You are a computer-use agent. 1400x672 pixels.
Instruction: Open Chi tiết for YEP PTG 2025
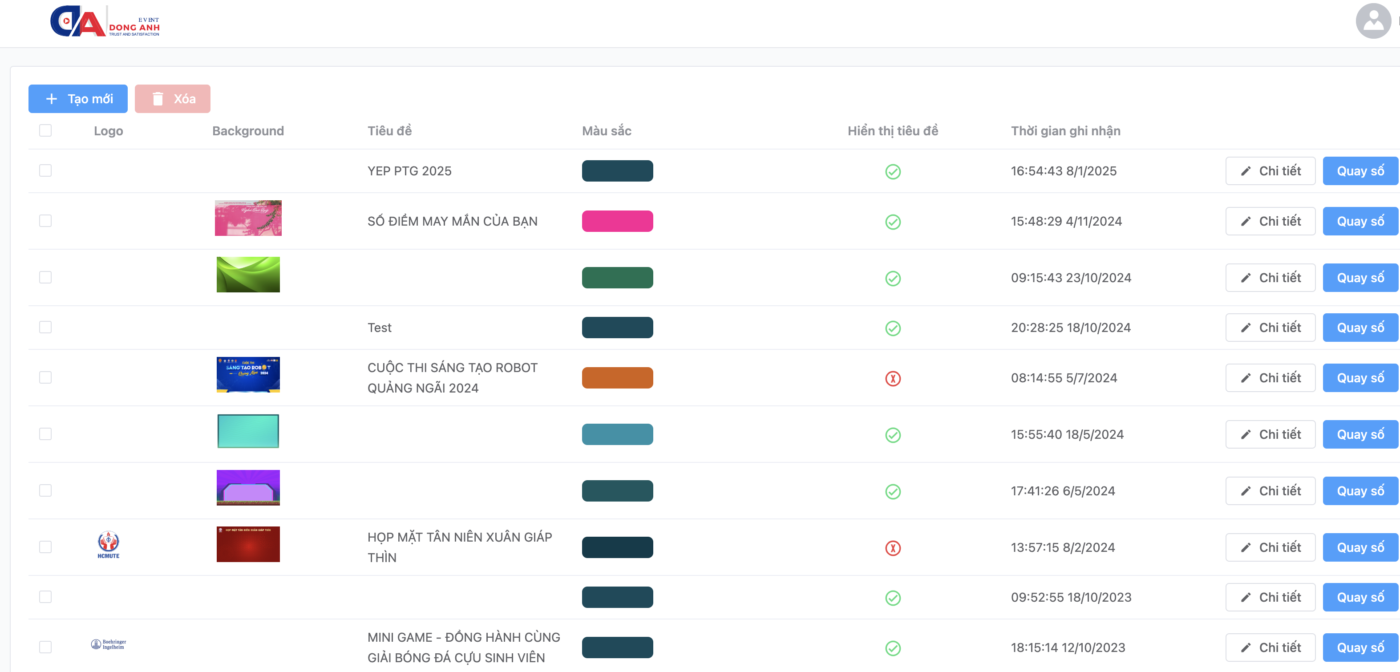coord(1270,171)
